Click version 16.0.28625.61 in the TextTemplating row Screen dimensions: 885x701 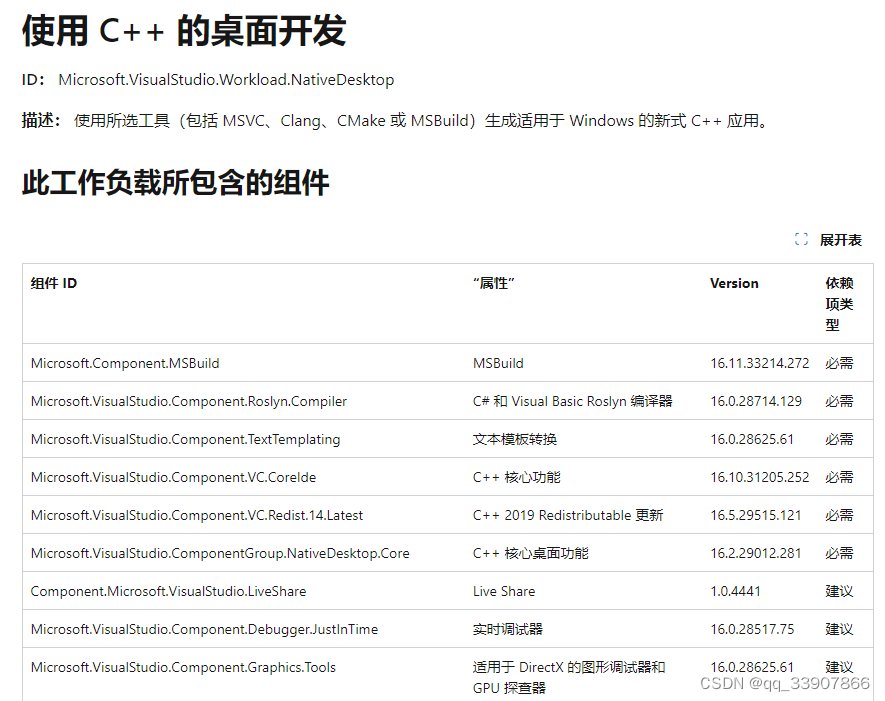(752, 439)
